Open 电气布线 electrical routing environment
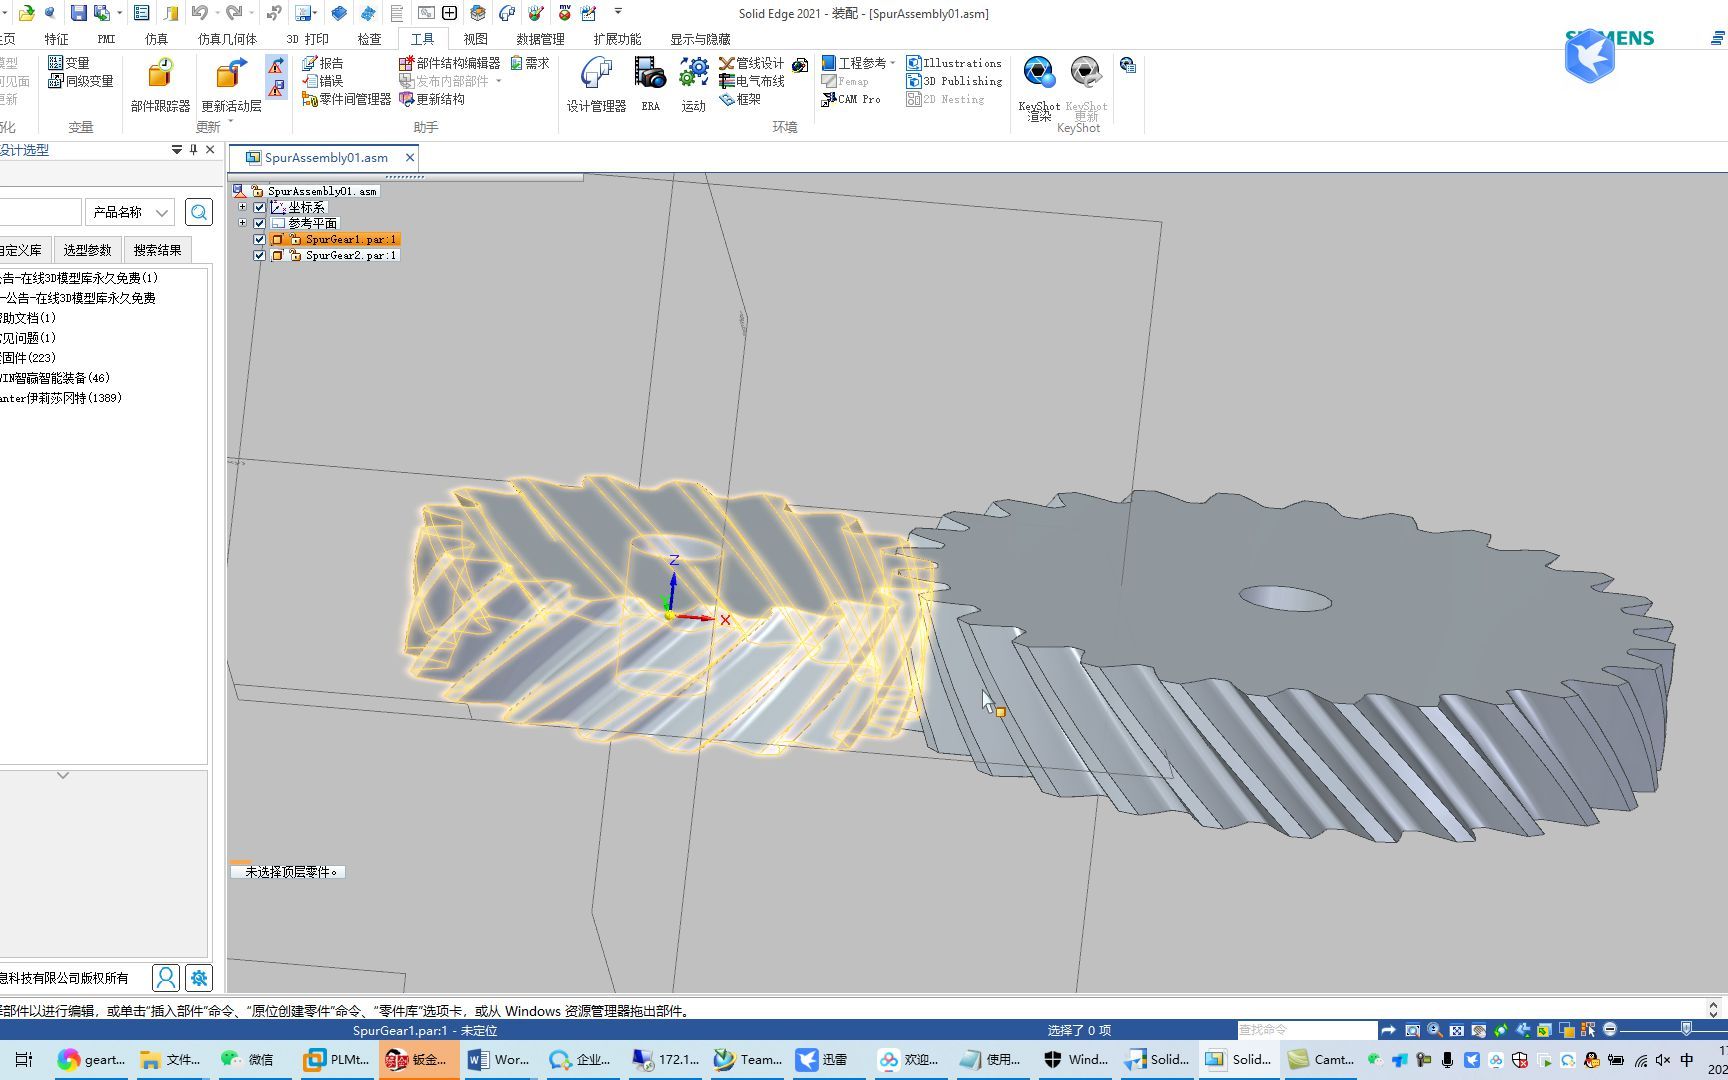This screenshot has width=1728, height=1080. pos(751,81)
